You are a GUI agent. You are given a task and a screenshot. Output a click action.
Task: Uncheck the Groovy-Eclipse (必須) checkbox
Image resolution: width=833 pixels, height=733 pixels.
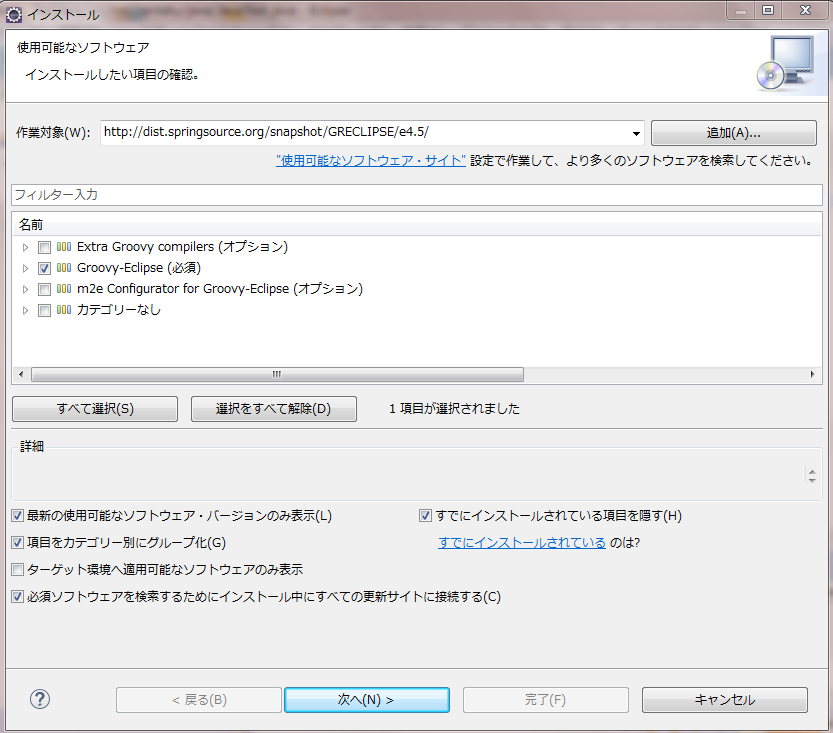point(45,268)
